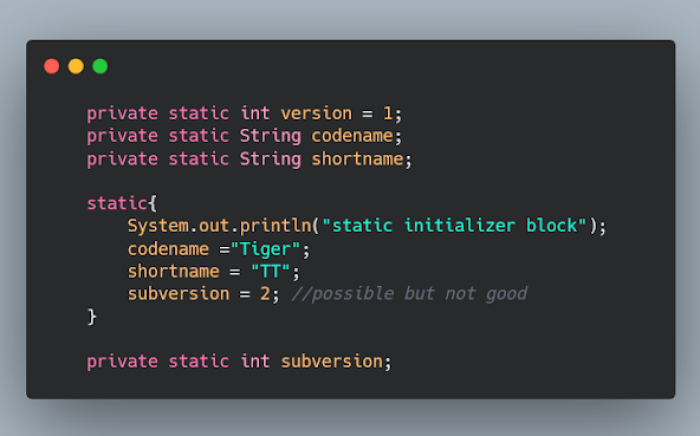The height and width of the screenshot is (436, 700).
Task: Click shortname in its String declaration
Action: point(357,159)
